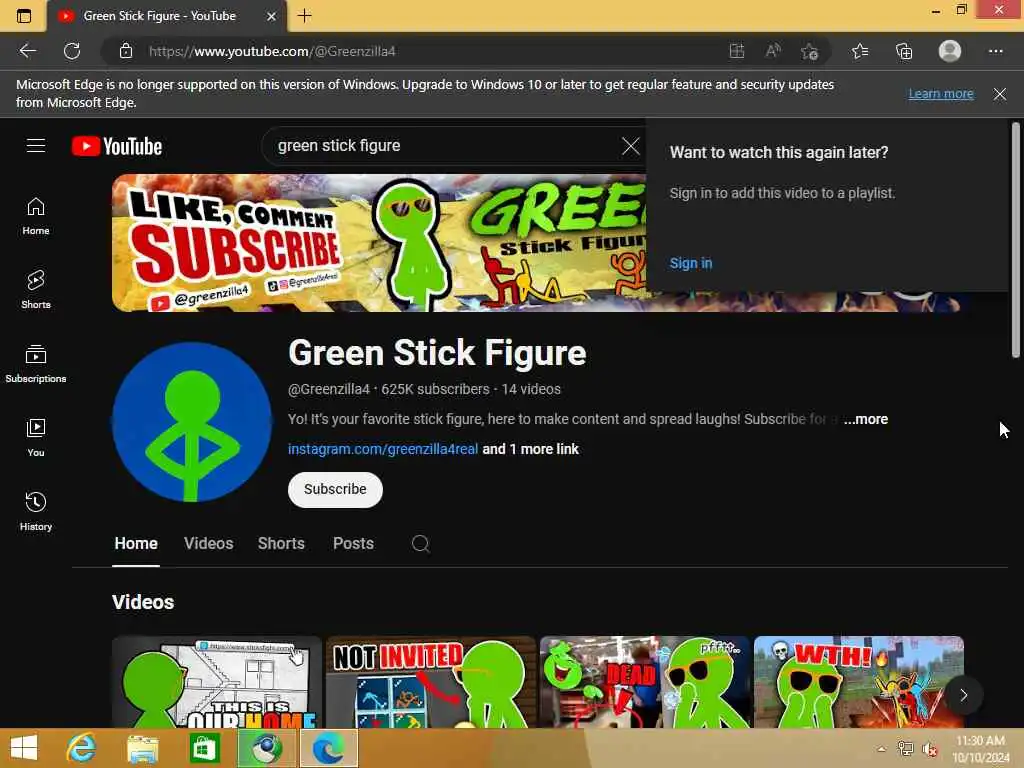Open instagram.com/greenzilla4real link
The height and width of the screenshot is (768, 1024).
pos(383,449)
